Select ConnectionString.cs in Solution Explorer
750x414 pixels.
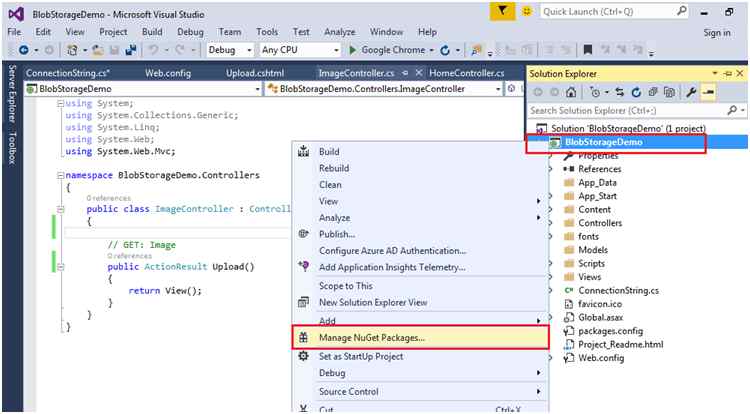point(618,290)
